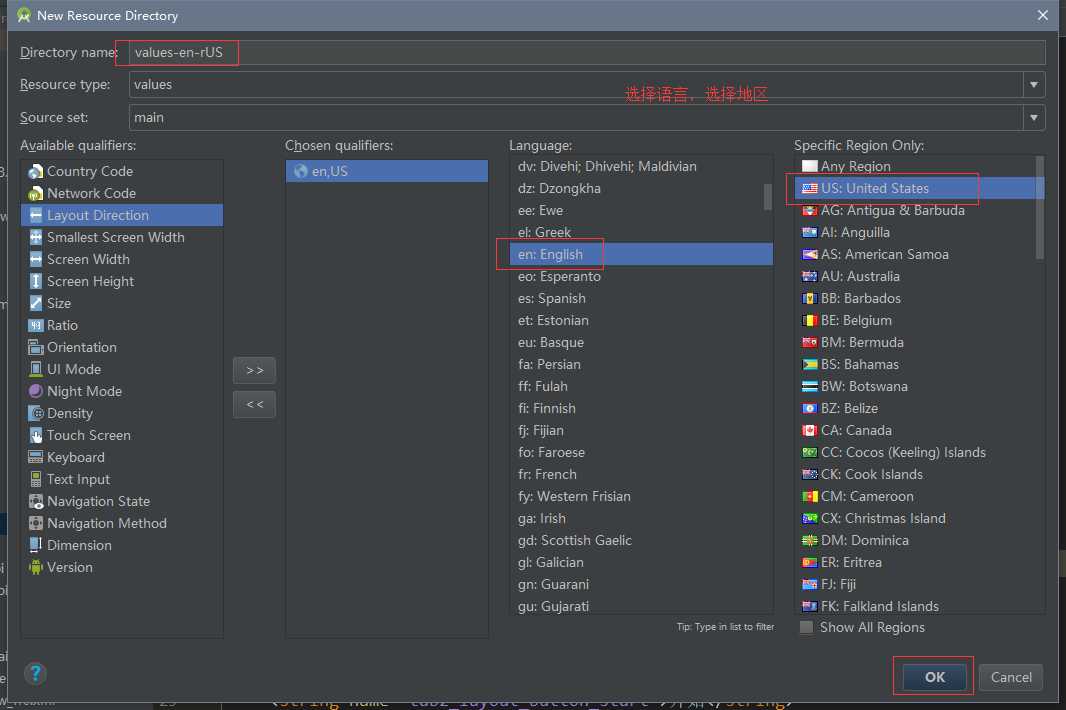Click the Navigation State icon
Screen dimensions: 1066x710
[35, 501]
